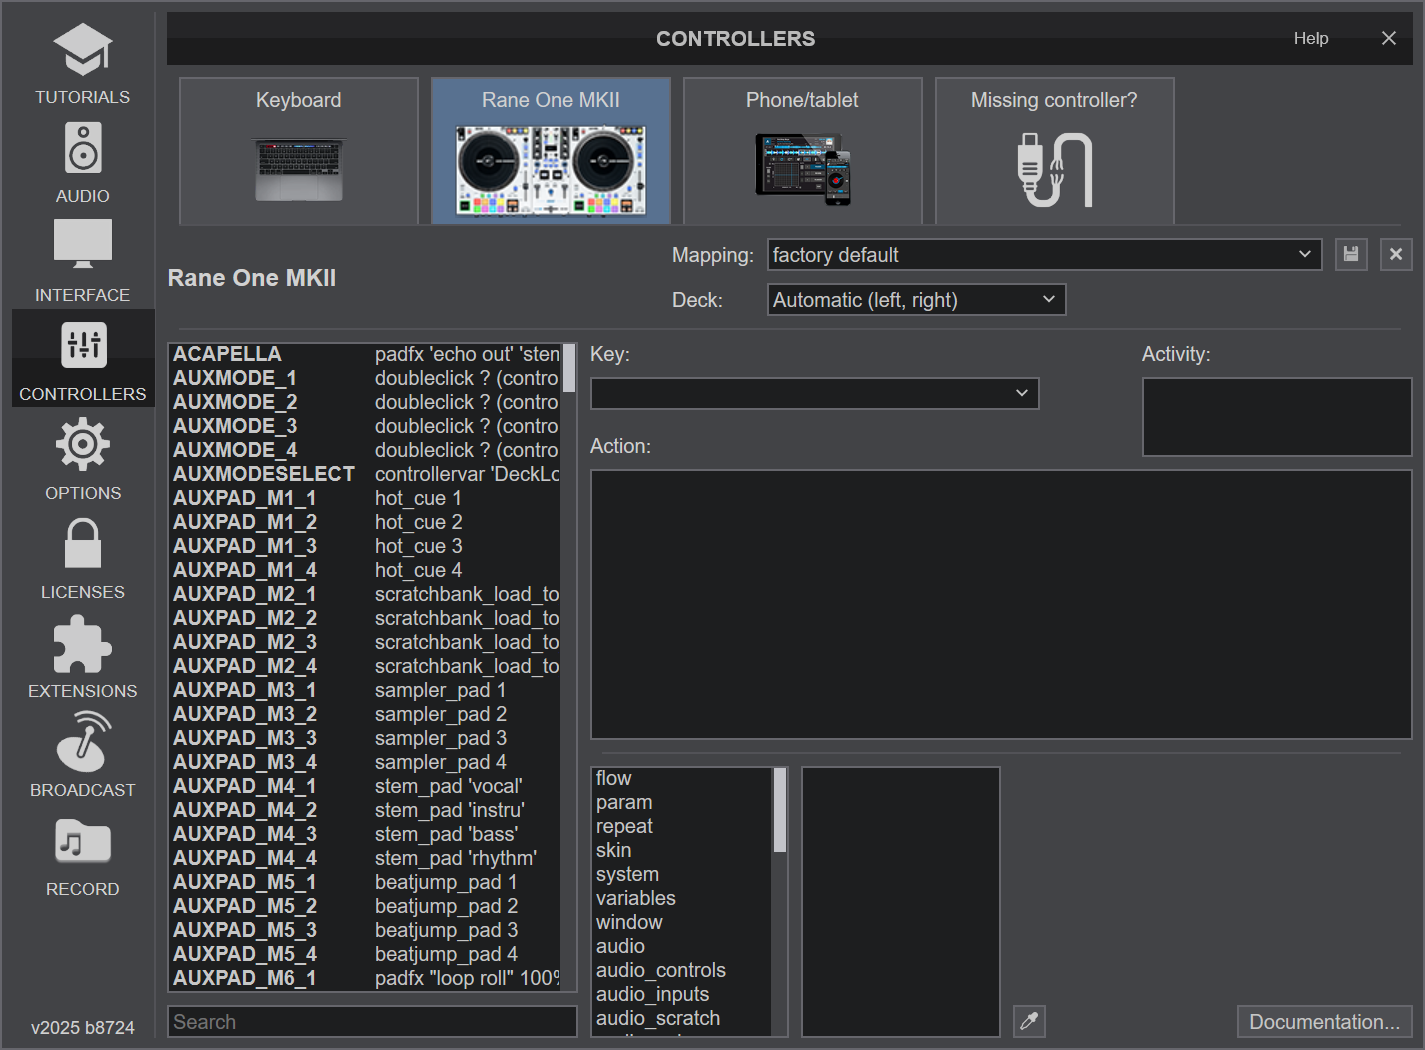Select the flow action category
The height and width of the screenshot is (1050, 1425).
(682, 778)
